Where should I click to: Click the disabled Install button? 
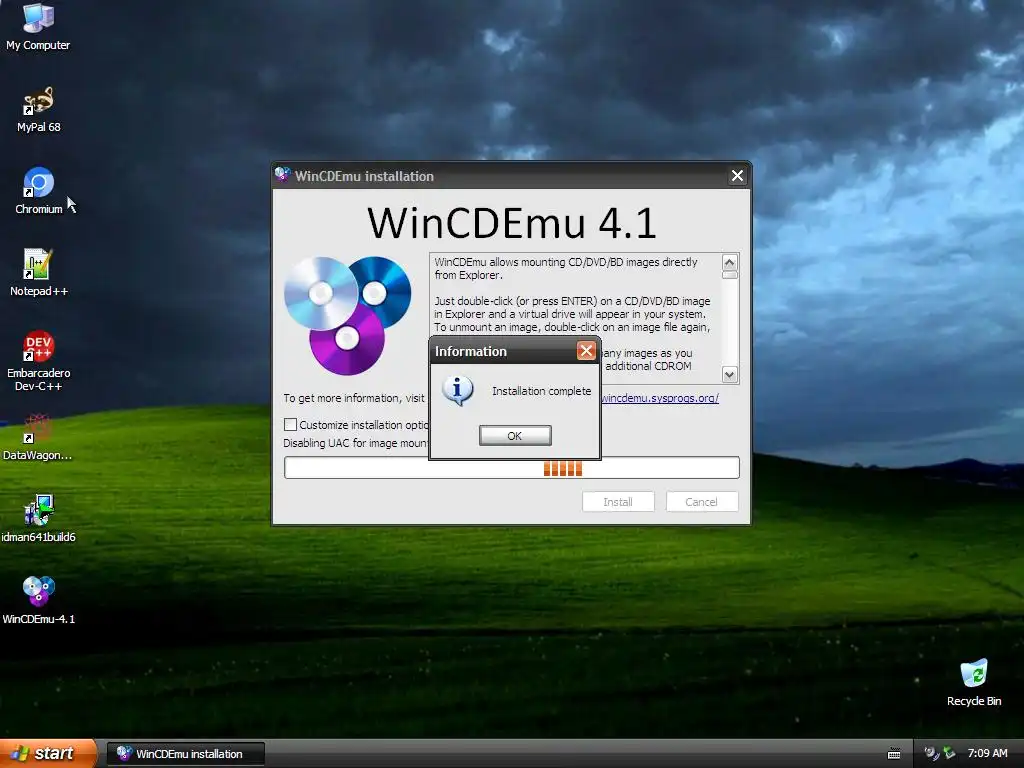pyautogui.click(x=618, y=502)
